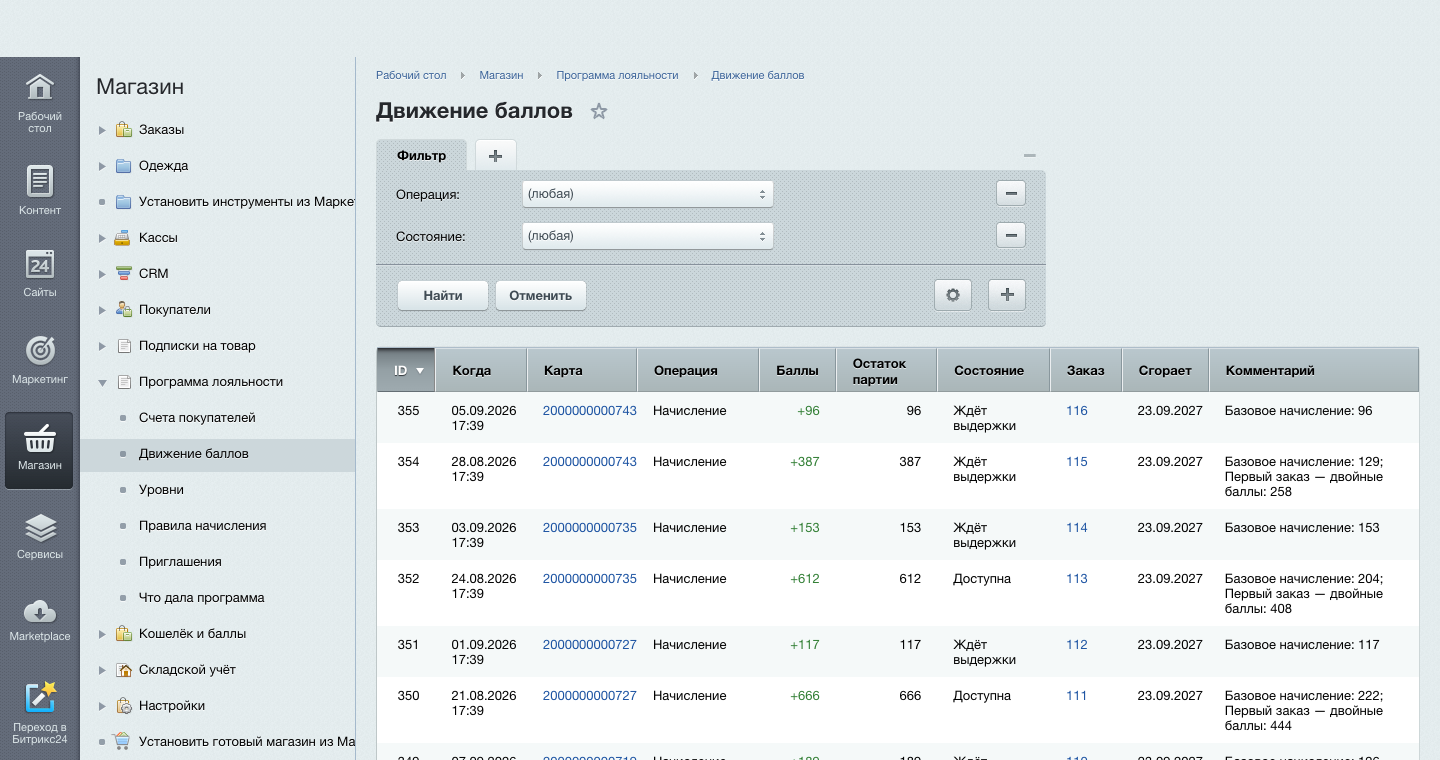Remove the Состояние filter row
This screenshot has height=760, width=1440.
coord(1011,236)
